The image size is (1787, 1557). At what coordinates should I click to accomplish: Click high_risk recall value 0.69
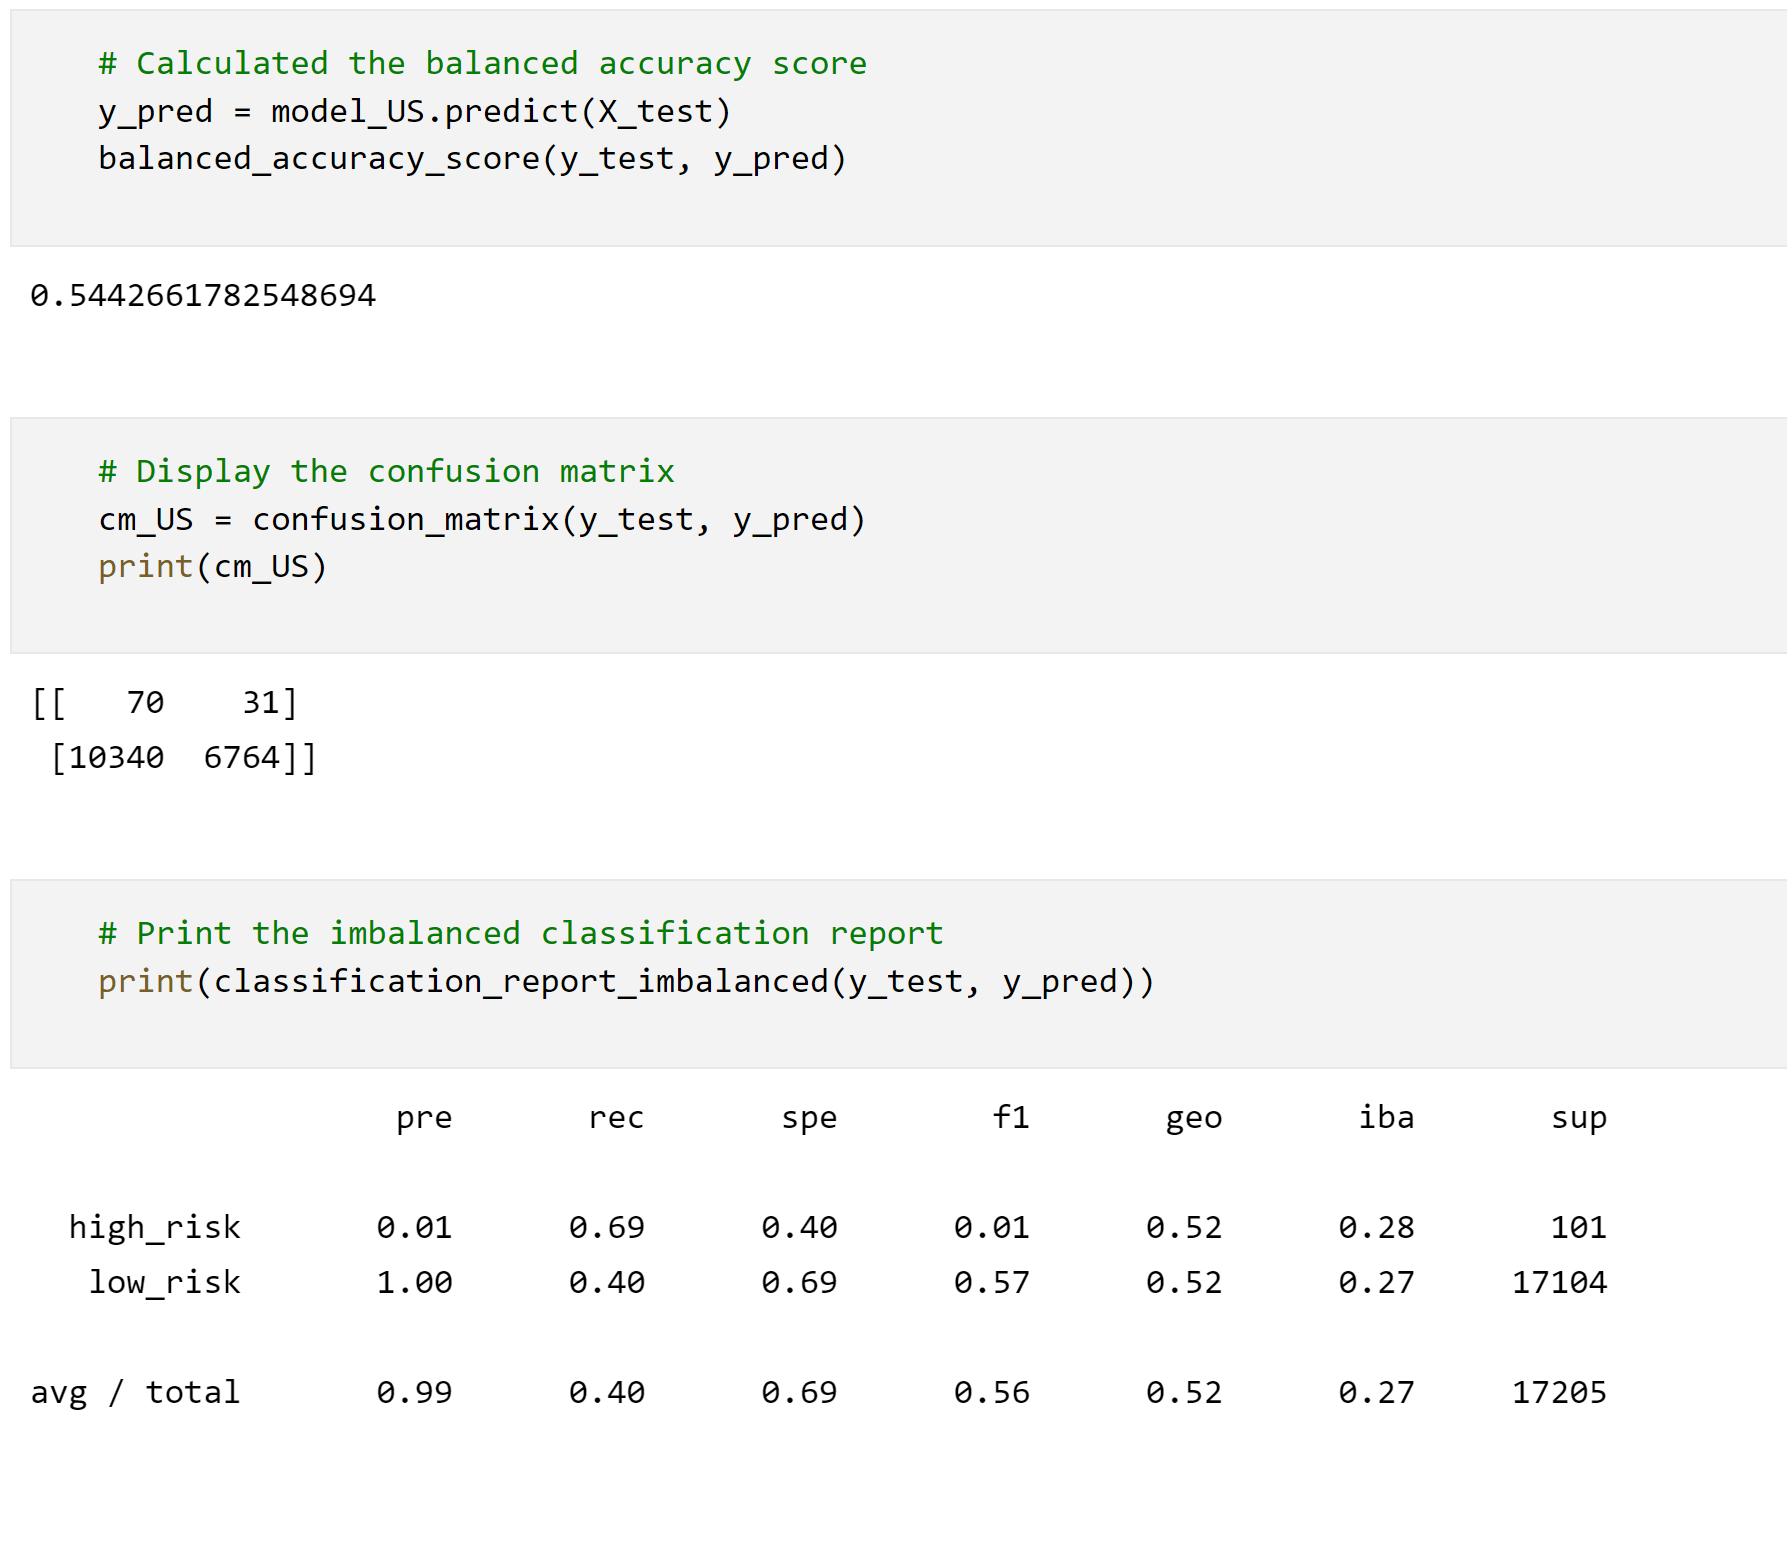point(607,1228)
